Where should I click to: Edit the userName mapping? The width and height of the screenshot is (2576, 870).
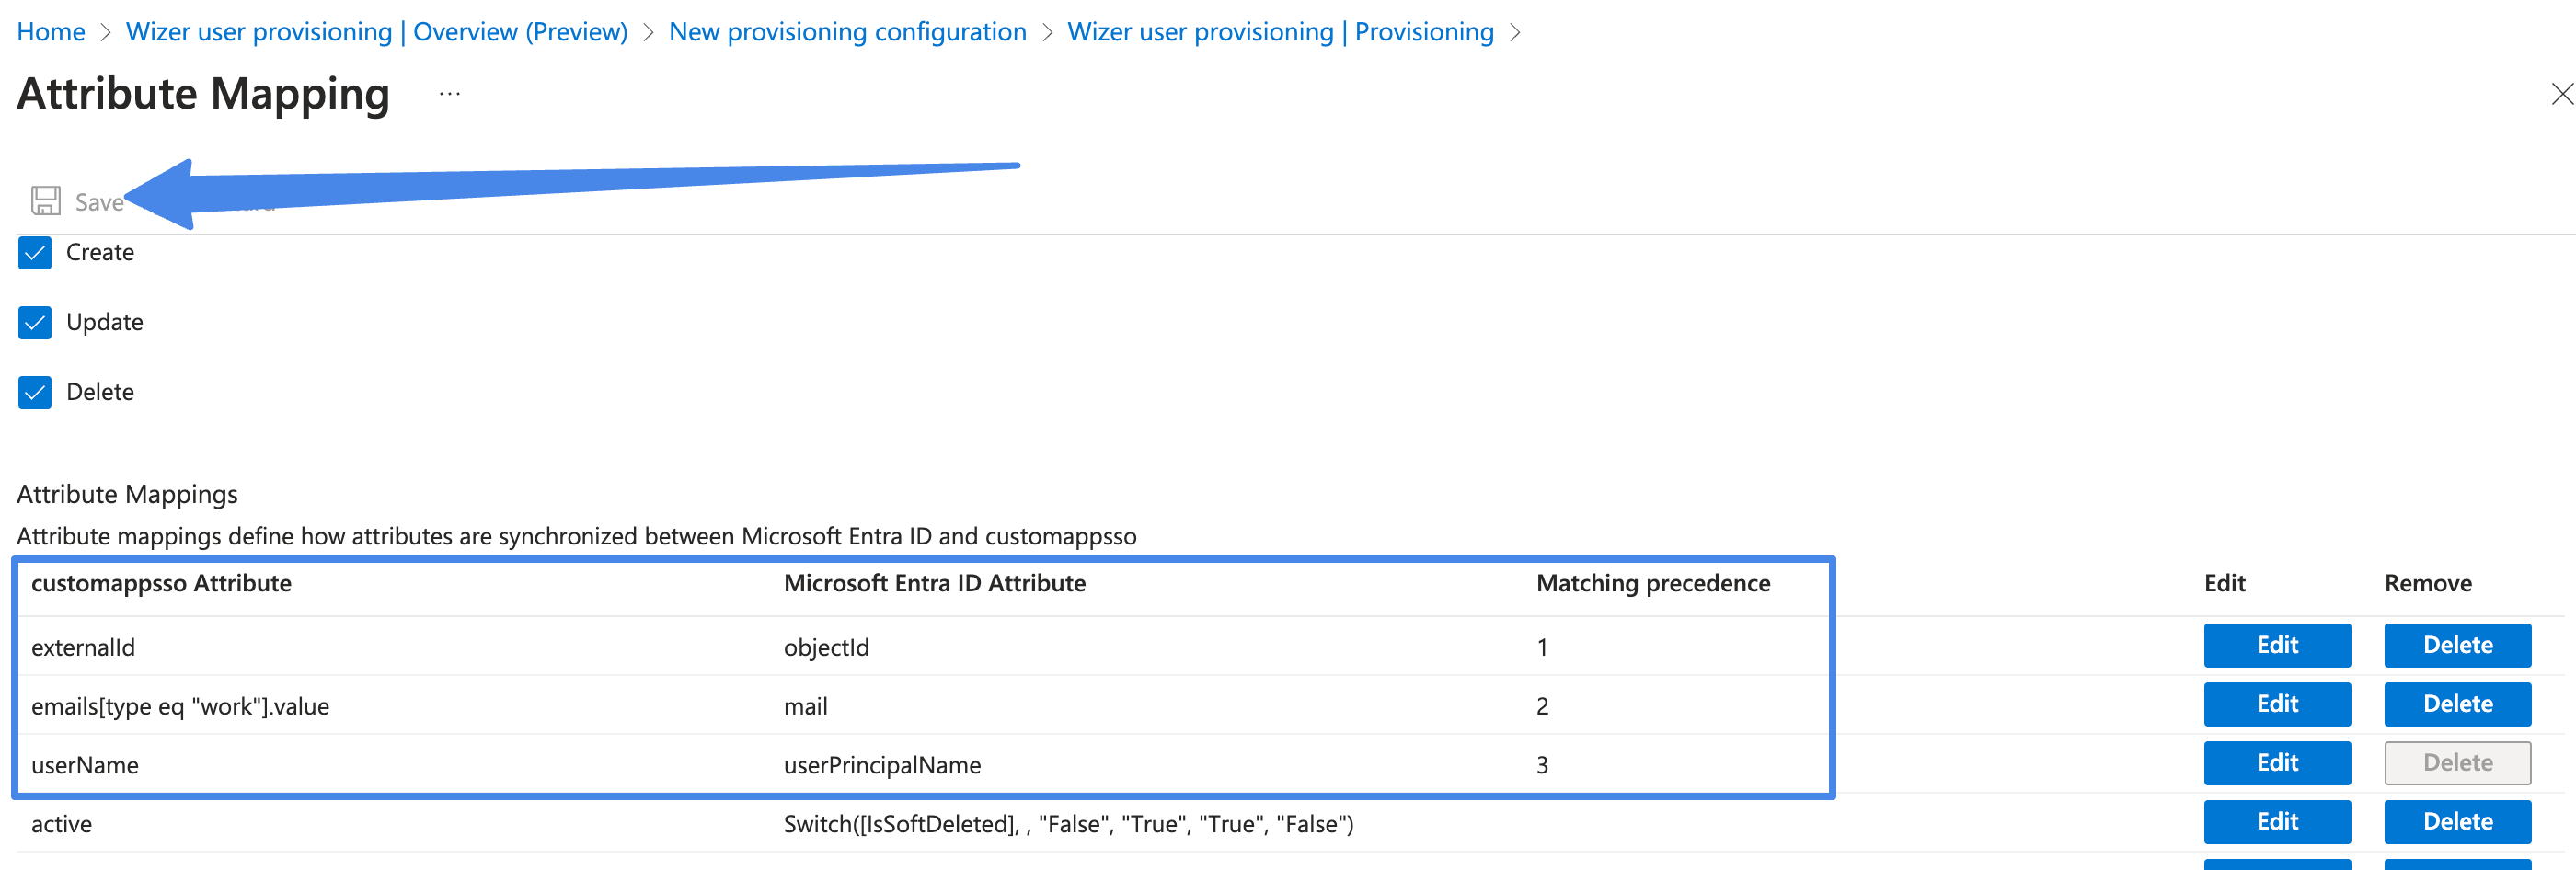(2277, 764)
